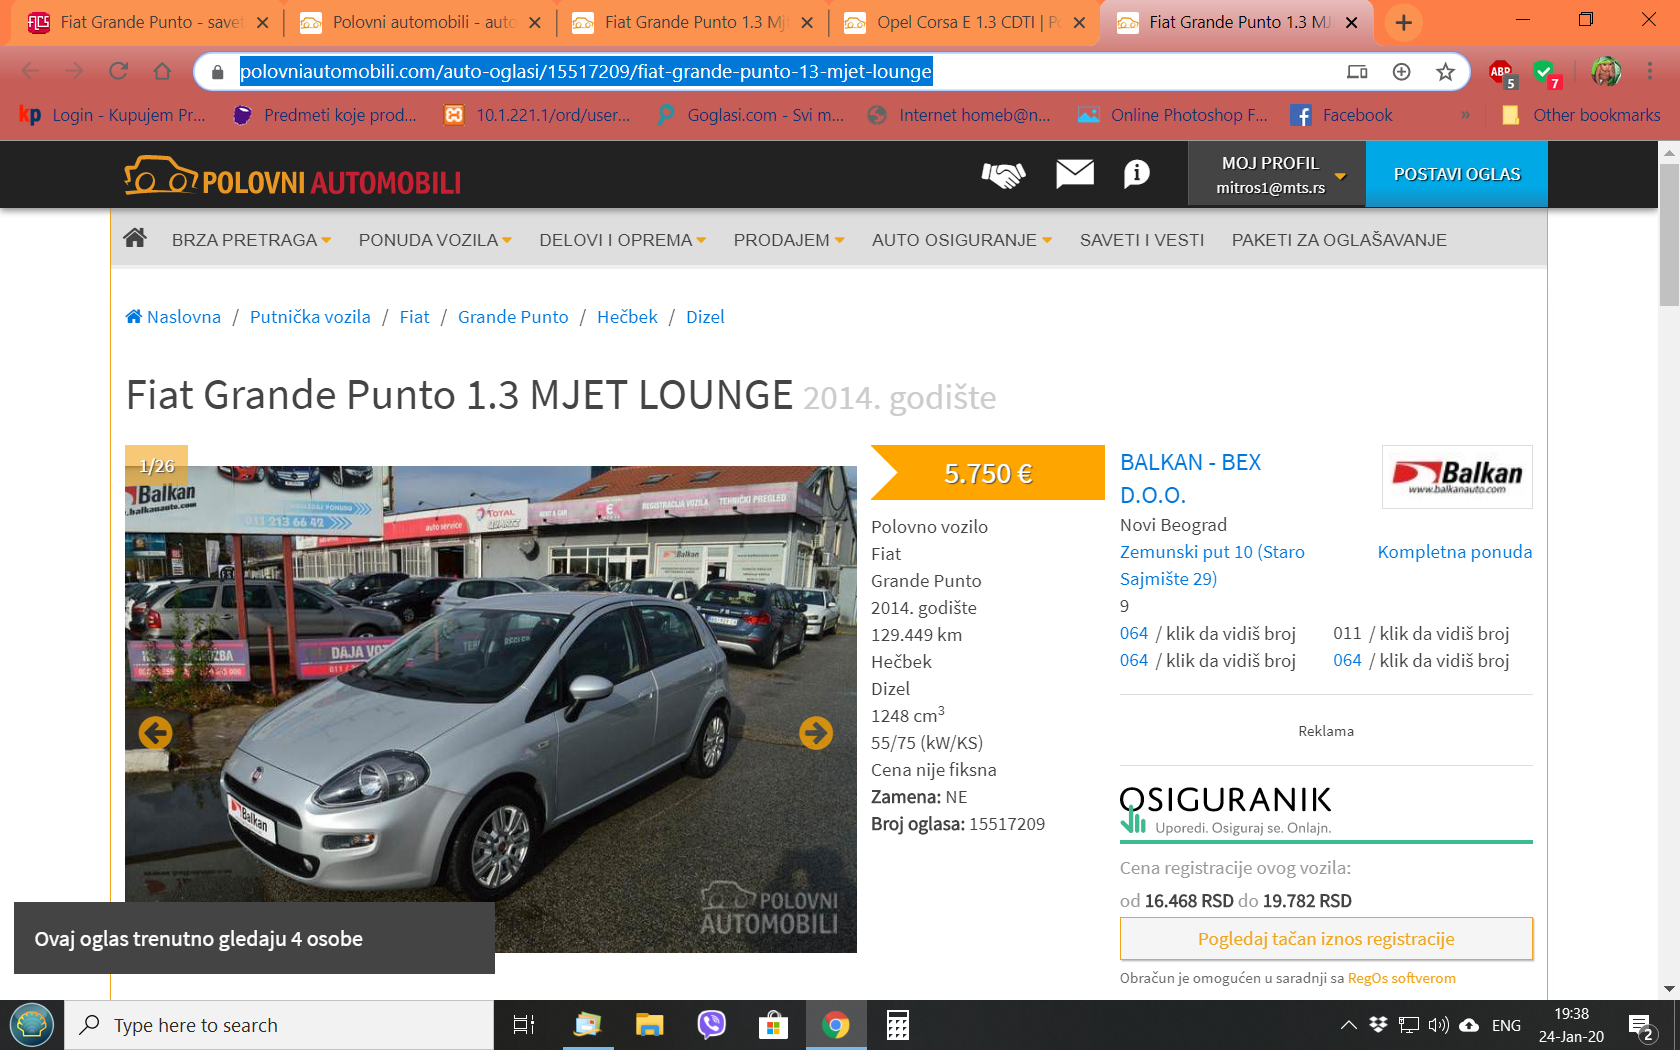View site information via the padlock icon
This screenshot has width=1680, height=1050.
[x=217, y=72]
